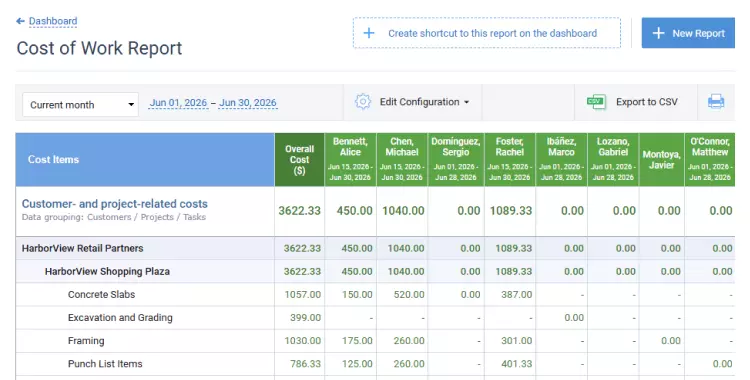Click Foster's summary total 1089.33 in top row

tap(511, 211)
